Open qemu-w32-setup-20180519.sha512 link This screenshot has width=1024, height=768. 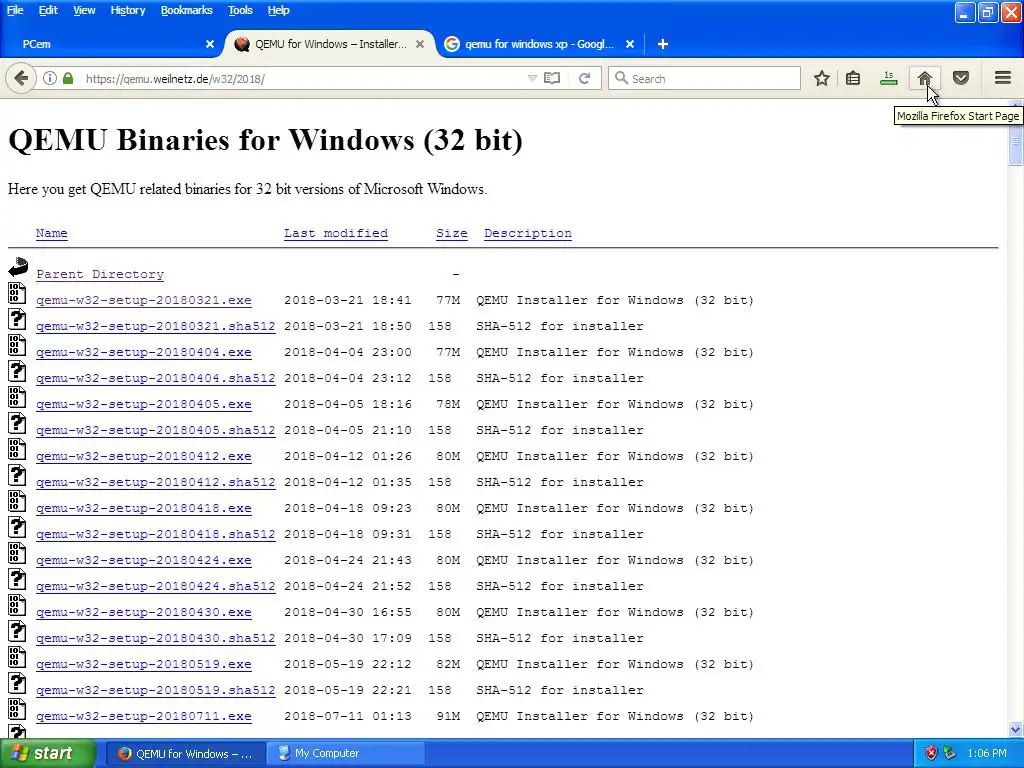tap(155, 690)
